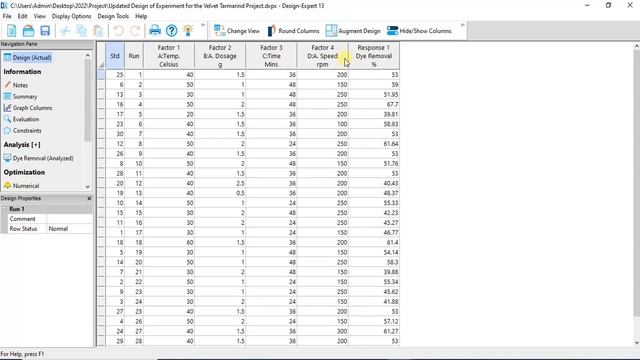Click the Factor 2 B:A. Dosage header
The height and width of the screenshot is (360, 640).
(x=220, y=56)
